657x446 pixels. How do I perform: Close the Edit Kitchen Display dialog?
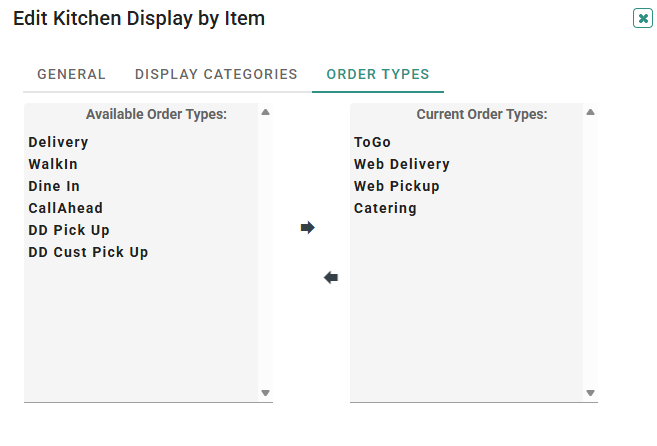click(x=643, y=18)
